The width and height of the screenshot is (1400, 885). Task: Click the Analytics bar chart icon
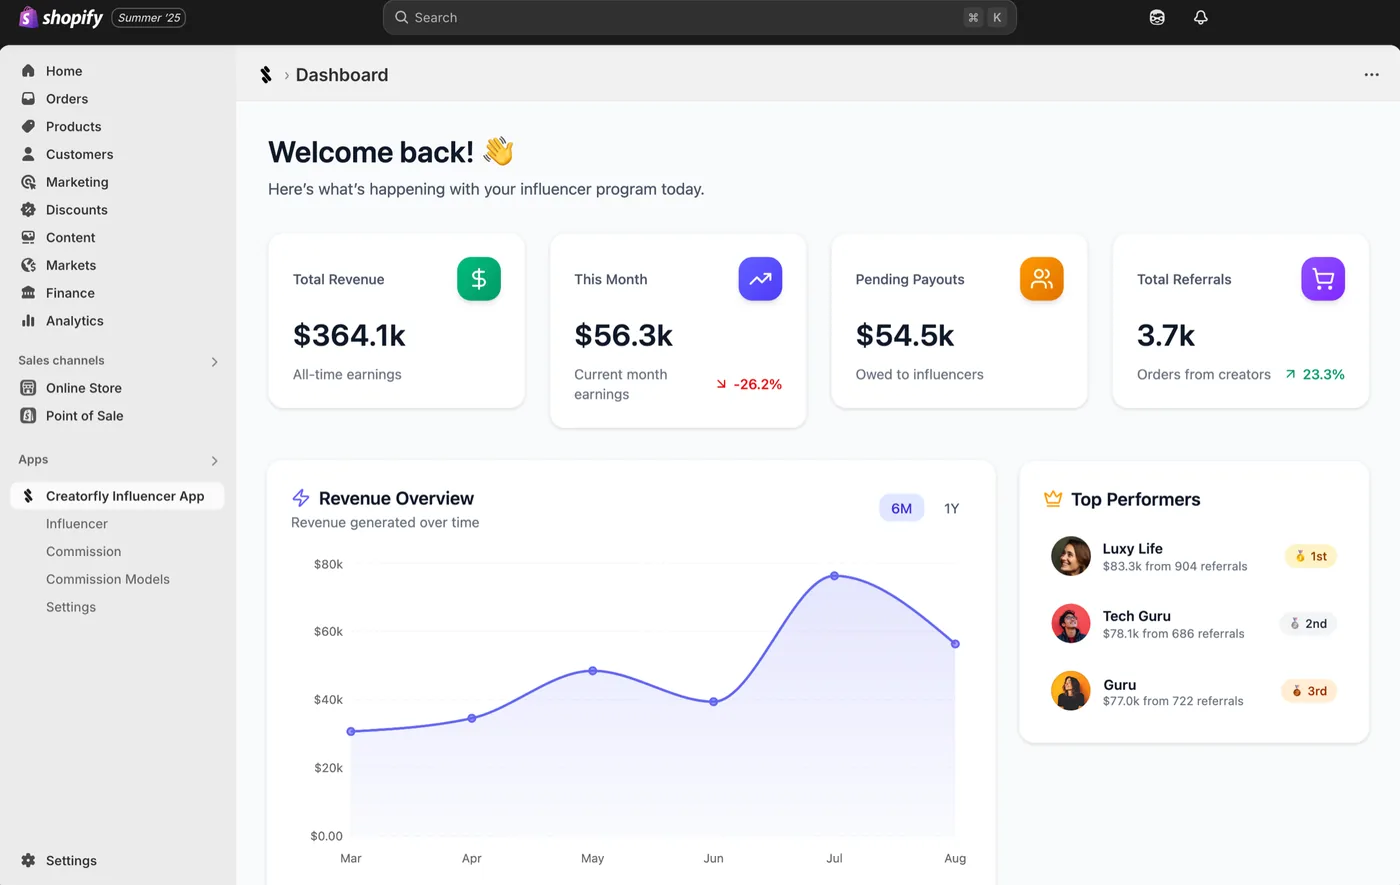[28, 321]
